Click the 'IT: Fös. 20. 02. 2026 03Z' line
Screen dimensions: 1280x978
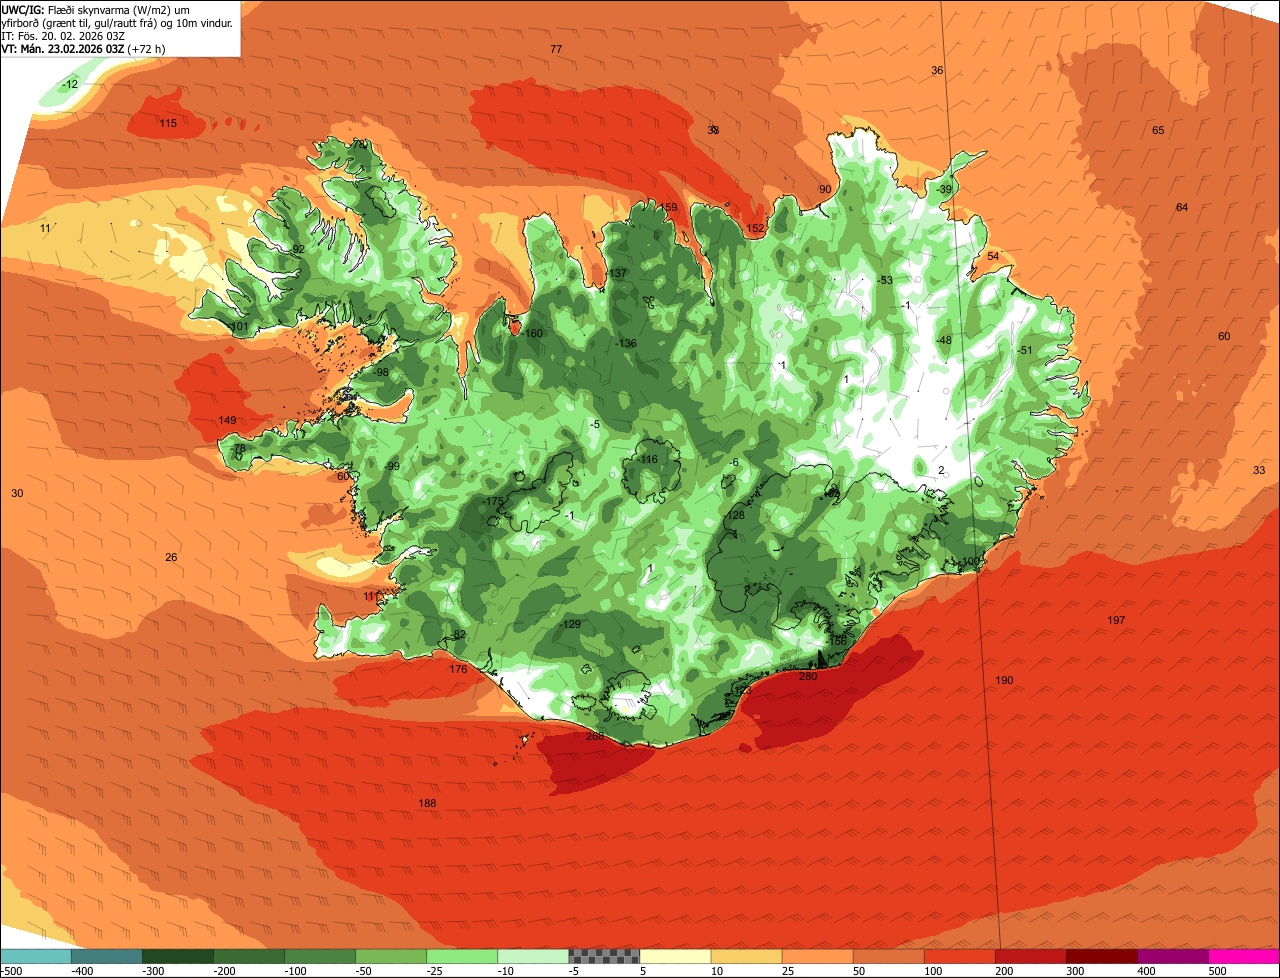(x=64, y=35)
